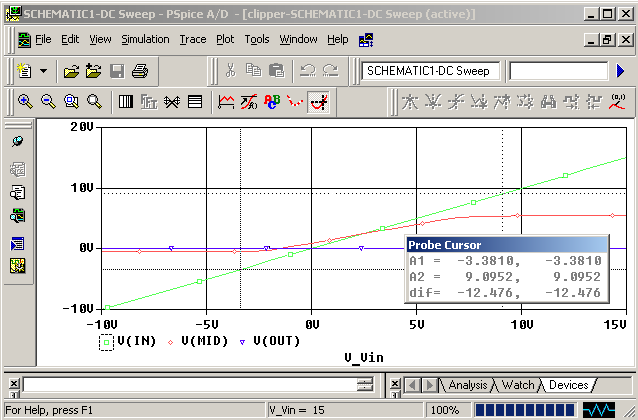Select the V(MID) red trace legend marker
This screenshot has width=638, height=420.
[170, 343]
